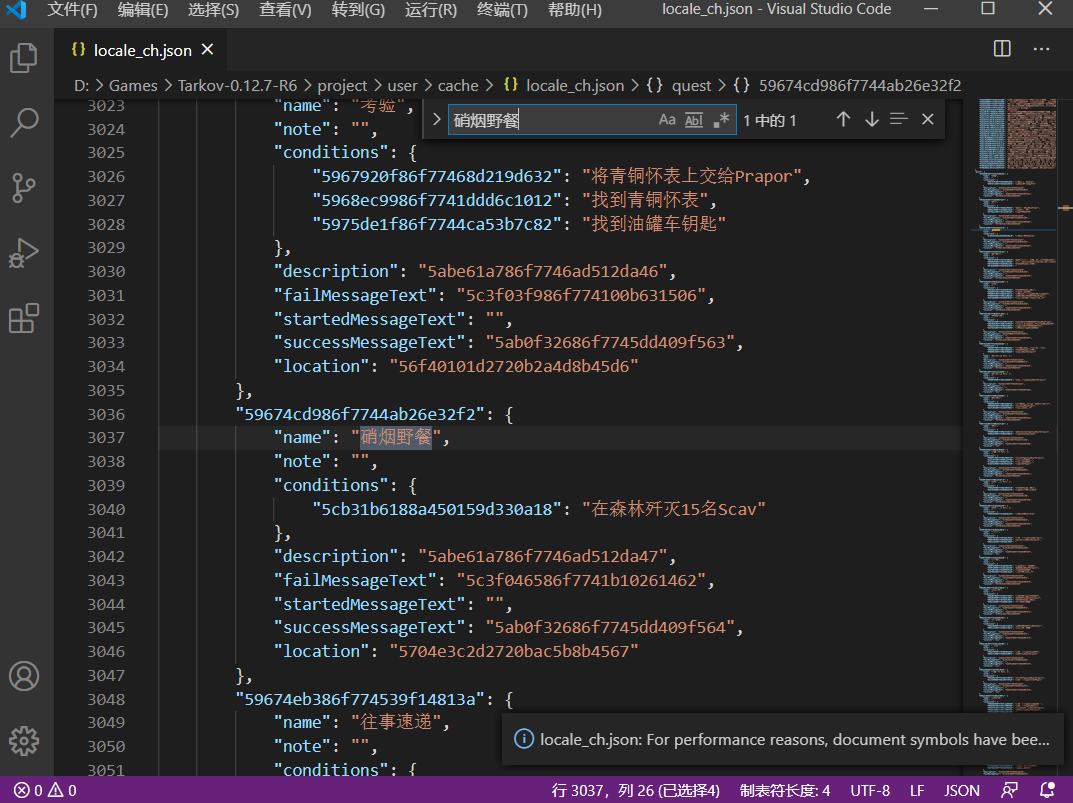Click the 1 中的 1 match counter
This screenshot has height=803, width=1073.
click(x=770, y=121)
